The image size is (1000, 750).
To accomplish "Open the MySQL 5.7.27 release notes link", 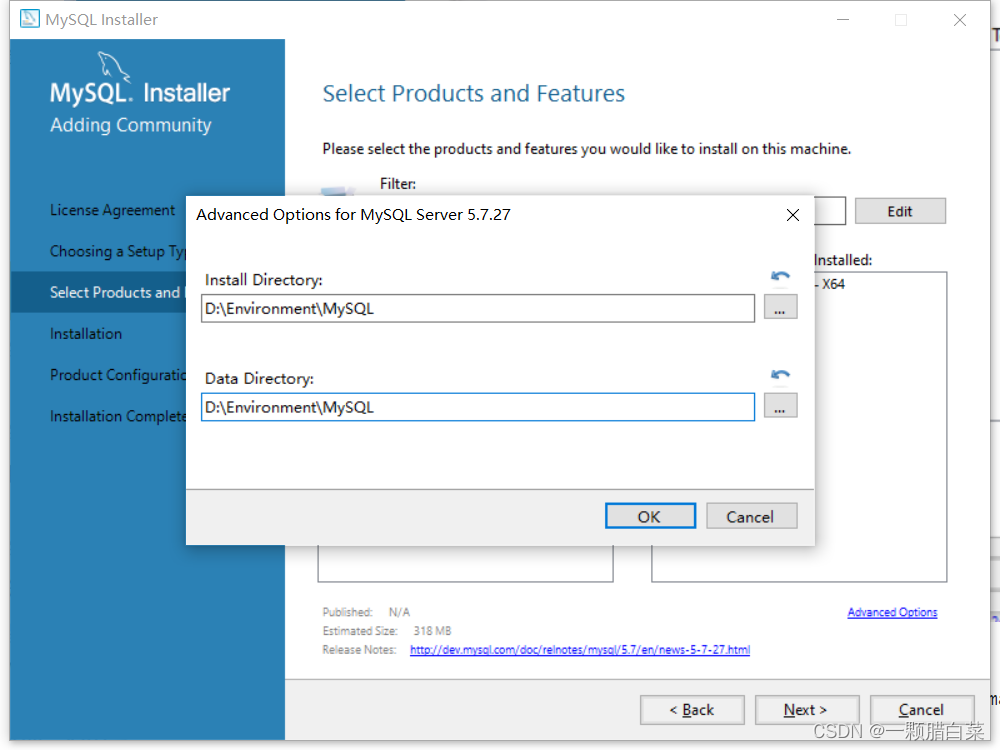I will (x=579, y=649).
